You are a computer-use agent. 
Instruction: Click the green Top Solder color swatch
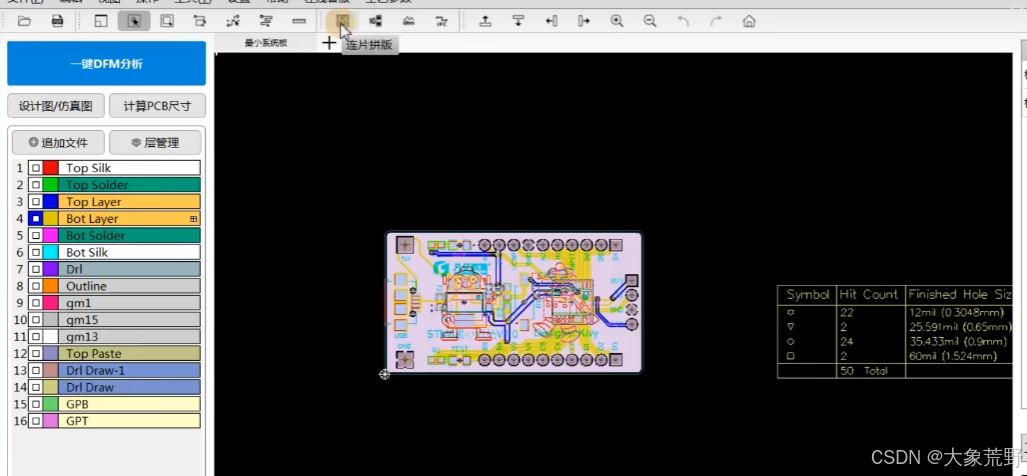tap(50, 185)
